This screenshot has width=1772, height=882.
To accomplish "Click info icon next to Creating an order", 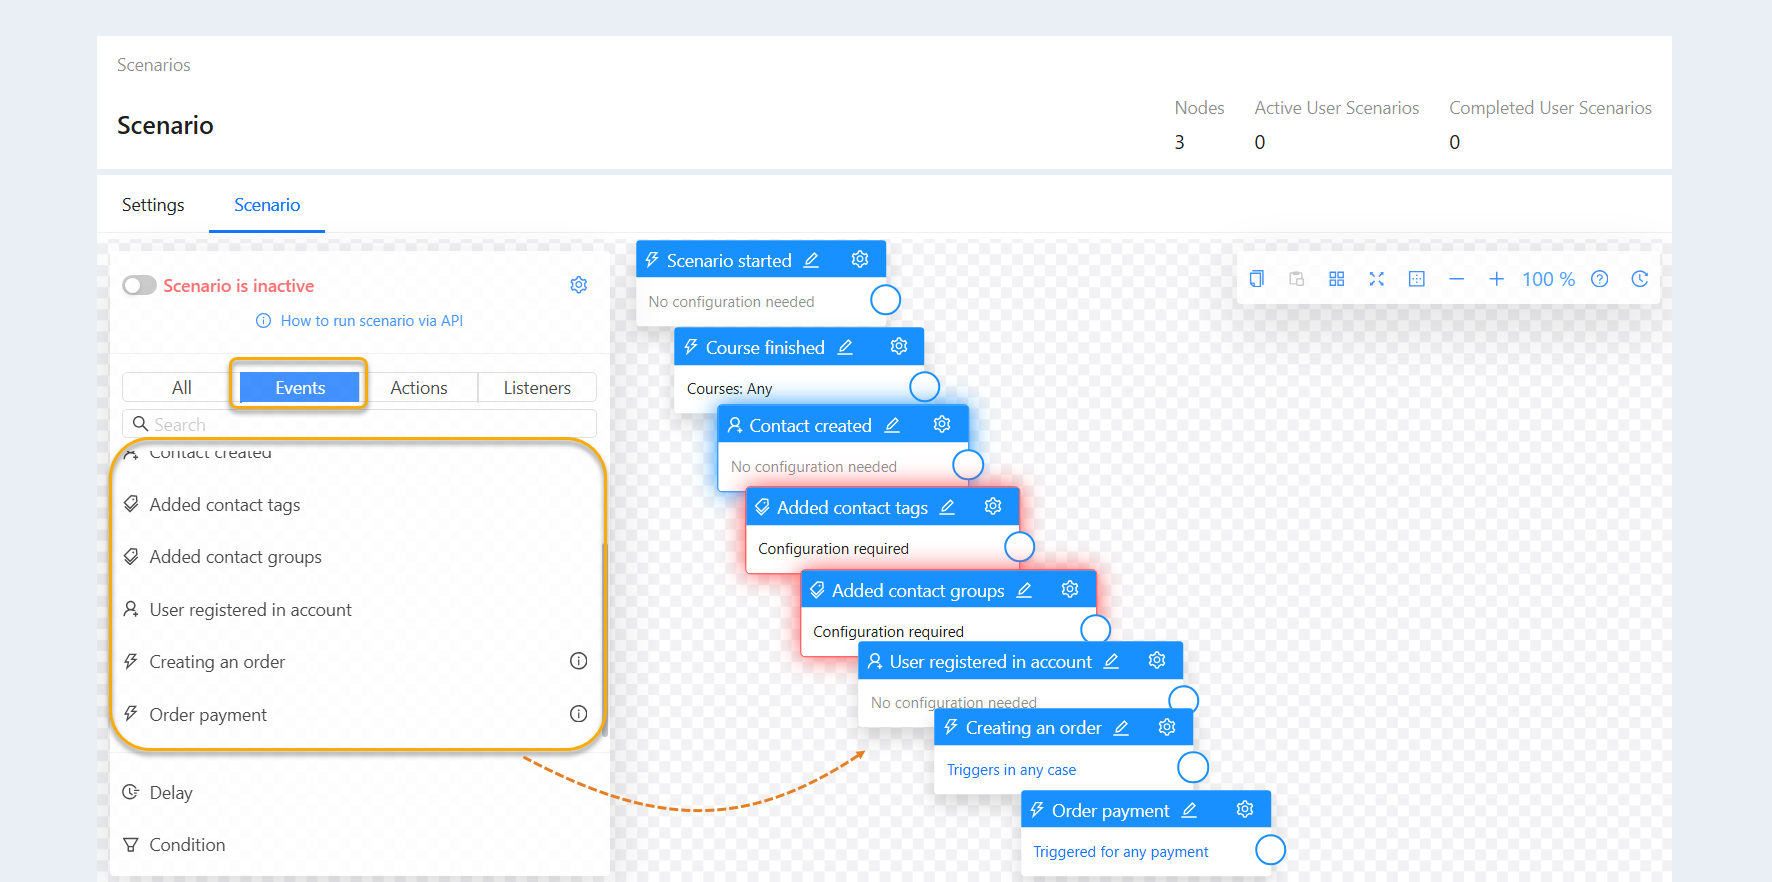I will [578, 661].
